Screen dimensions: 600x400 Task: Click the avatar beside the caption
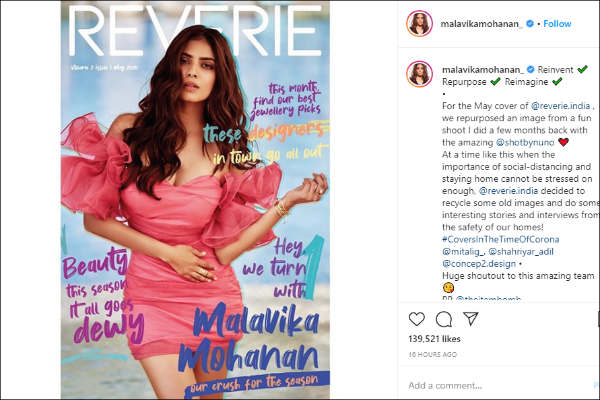click(419, 73)
